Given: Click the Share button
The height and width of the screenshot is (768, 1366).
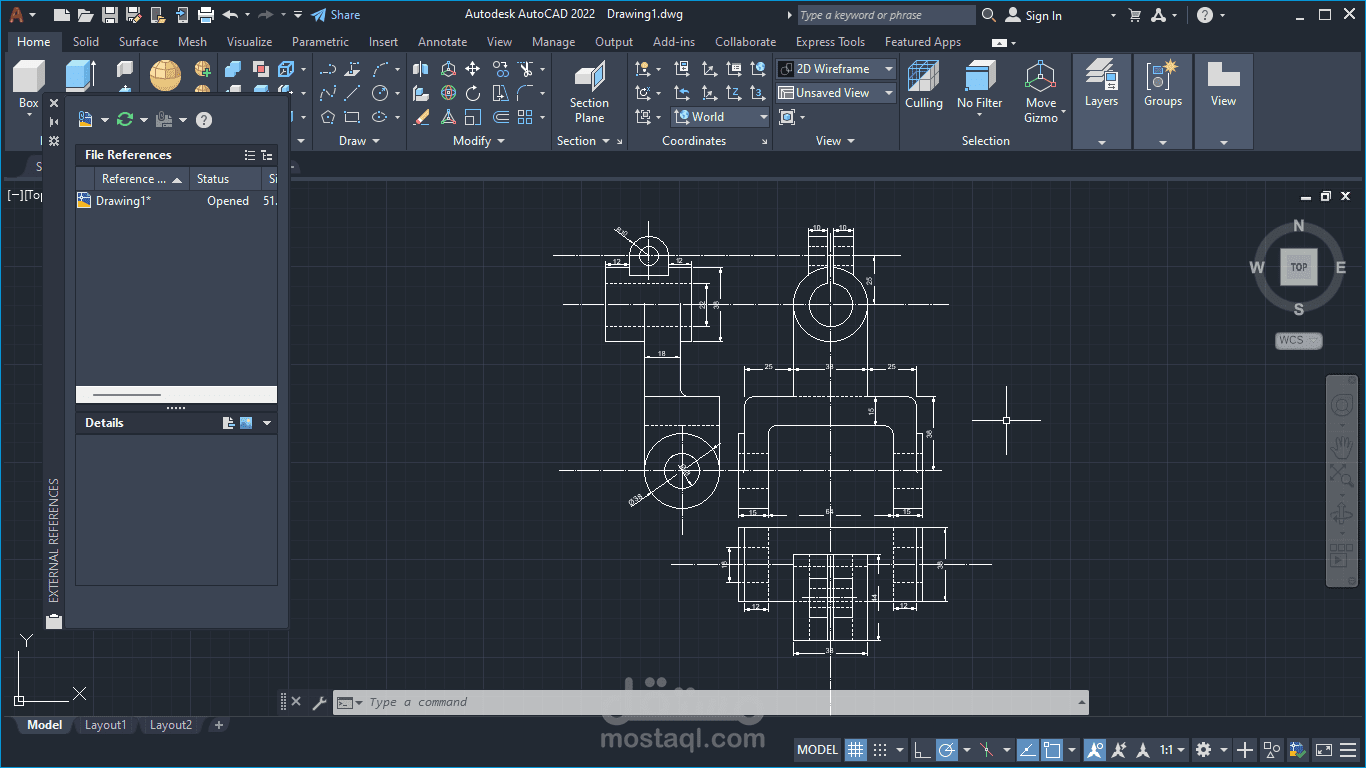Looking at the screenshot, I should (x=335, y=15).
